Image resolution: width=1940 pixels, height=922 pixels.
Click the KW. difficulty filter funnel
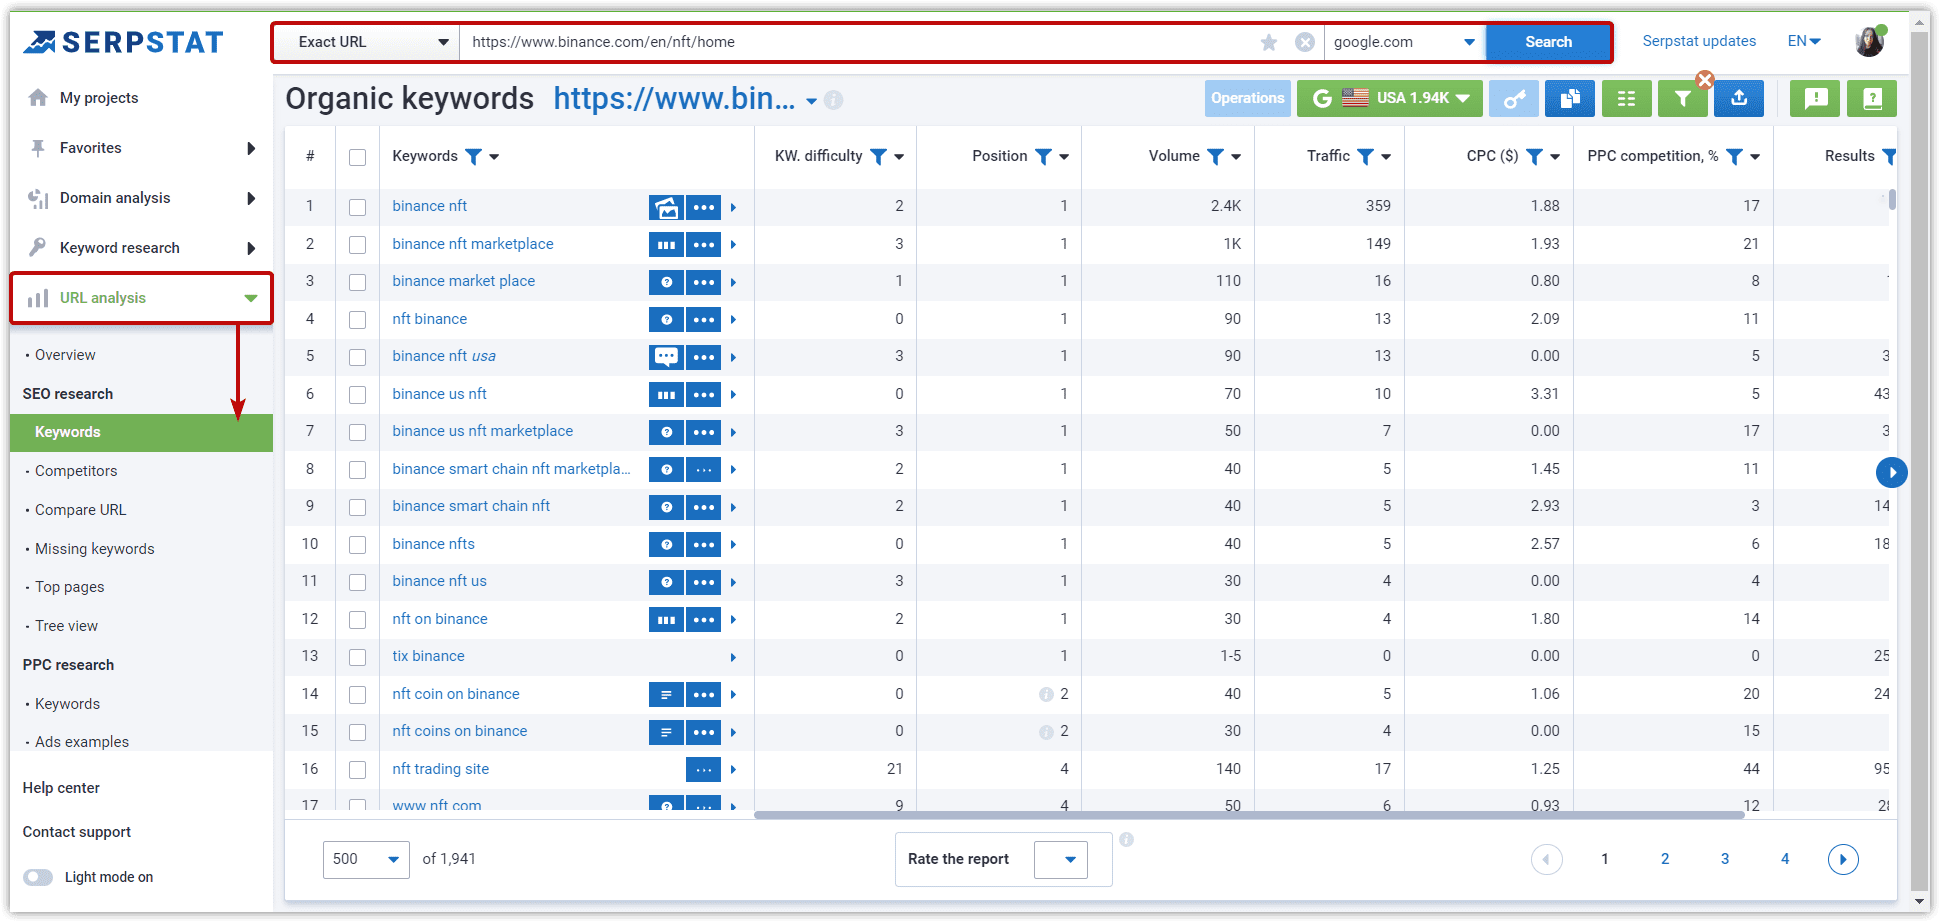[878, 157]
